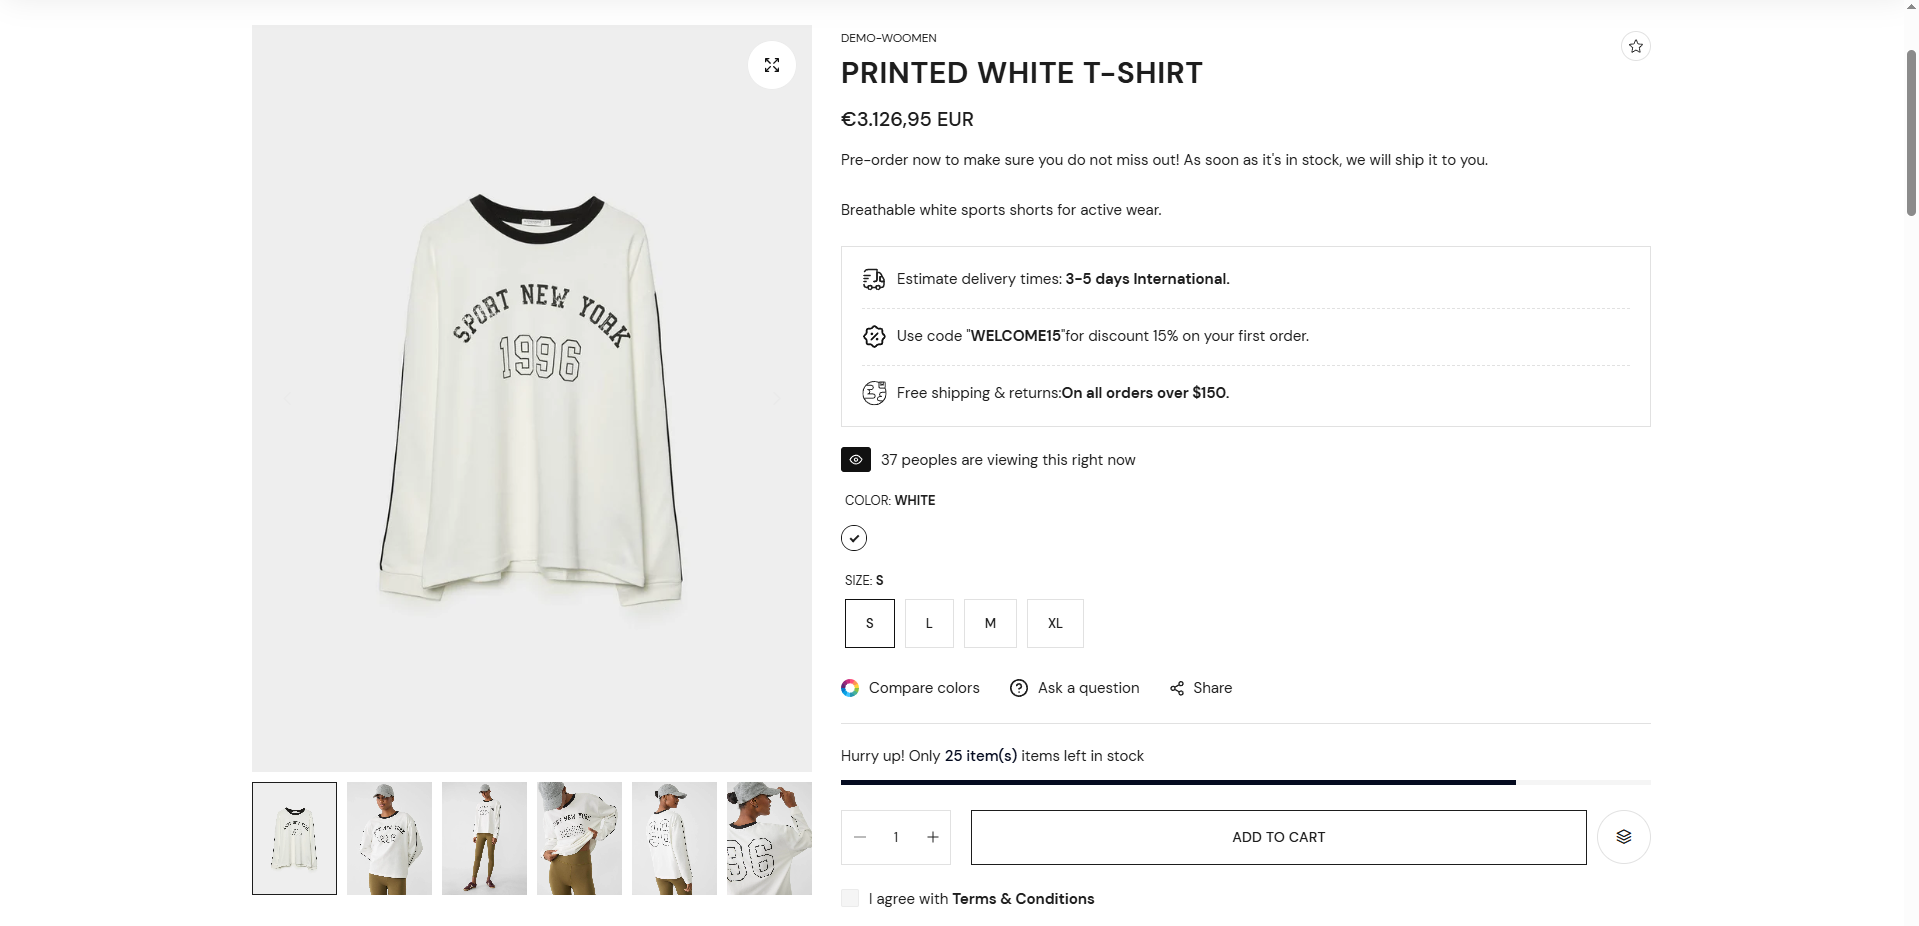Open the Terms & Conditions link
This screenshot has height=926, width=1919.
pyautogui.click(x=1023, y=899)
